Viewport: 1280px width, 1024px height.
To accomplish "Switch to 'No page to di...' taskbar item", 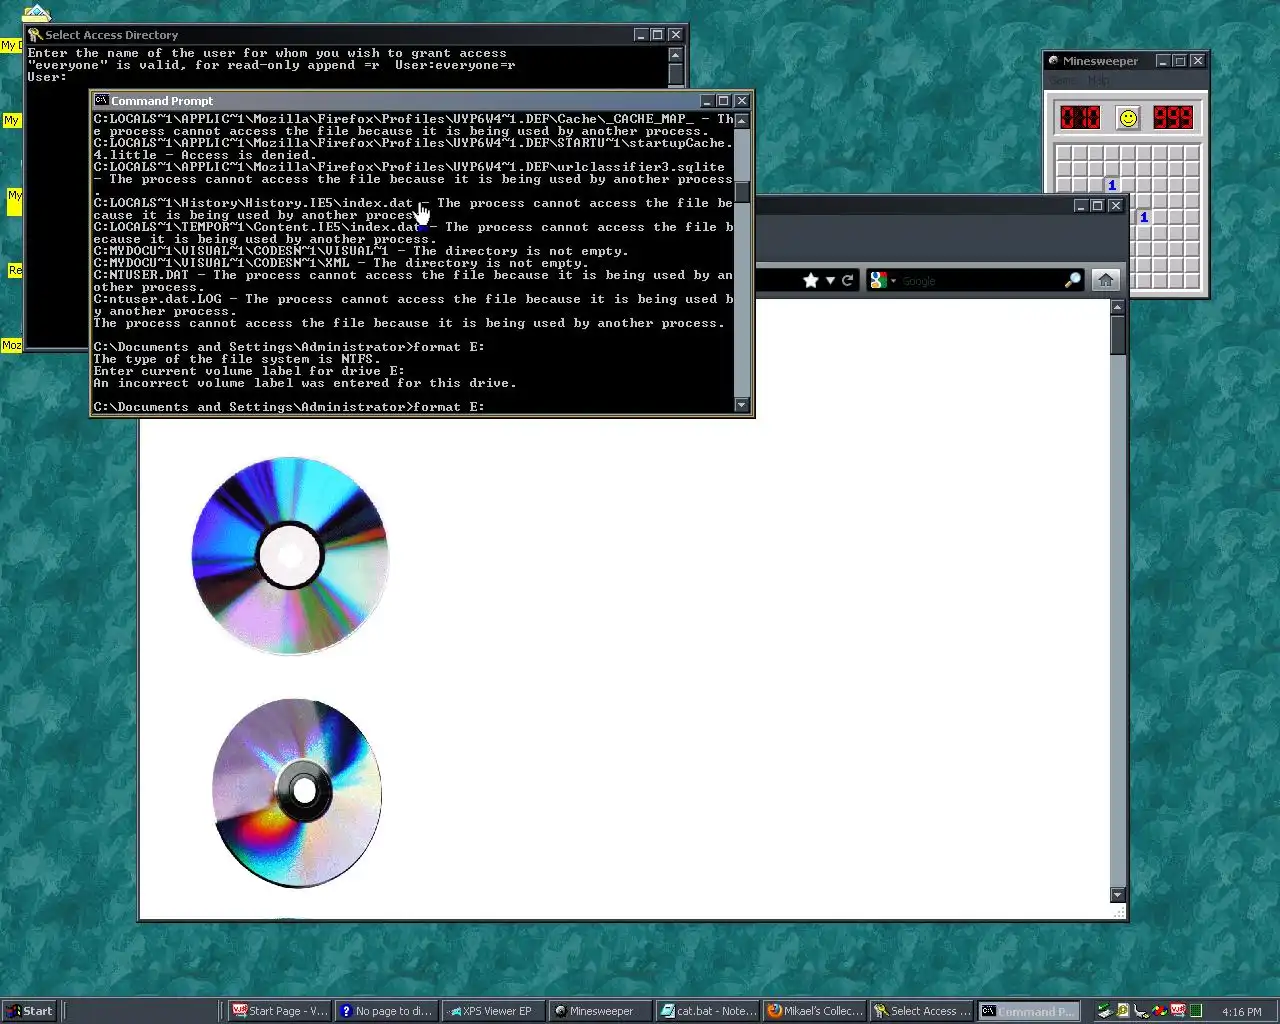I will [387, 1011].
